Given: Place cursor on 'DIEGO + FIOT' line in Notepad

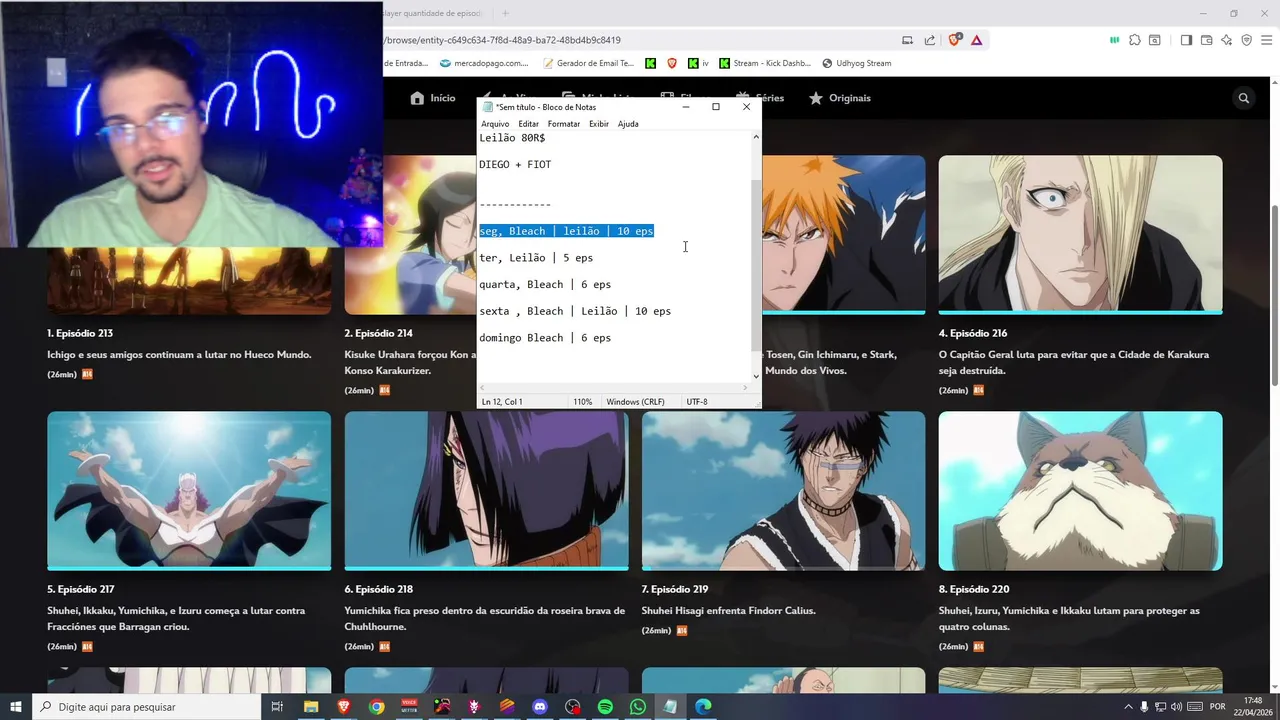Looking at the screenshot, I should [x=515, y=164].
